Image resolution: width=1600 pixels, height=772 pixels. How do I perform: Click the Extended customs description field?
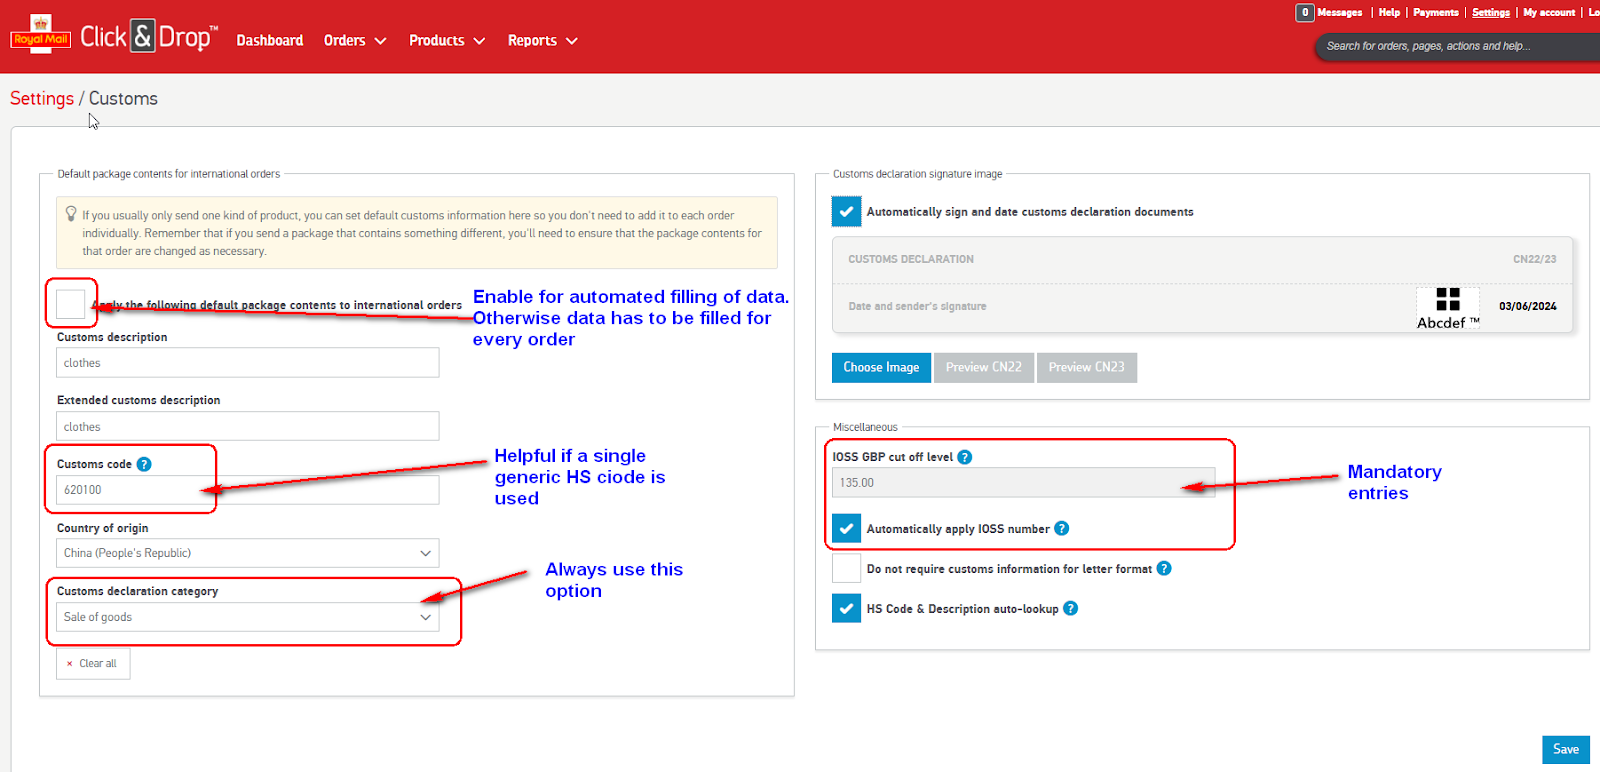pos(248,427)
